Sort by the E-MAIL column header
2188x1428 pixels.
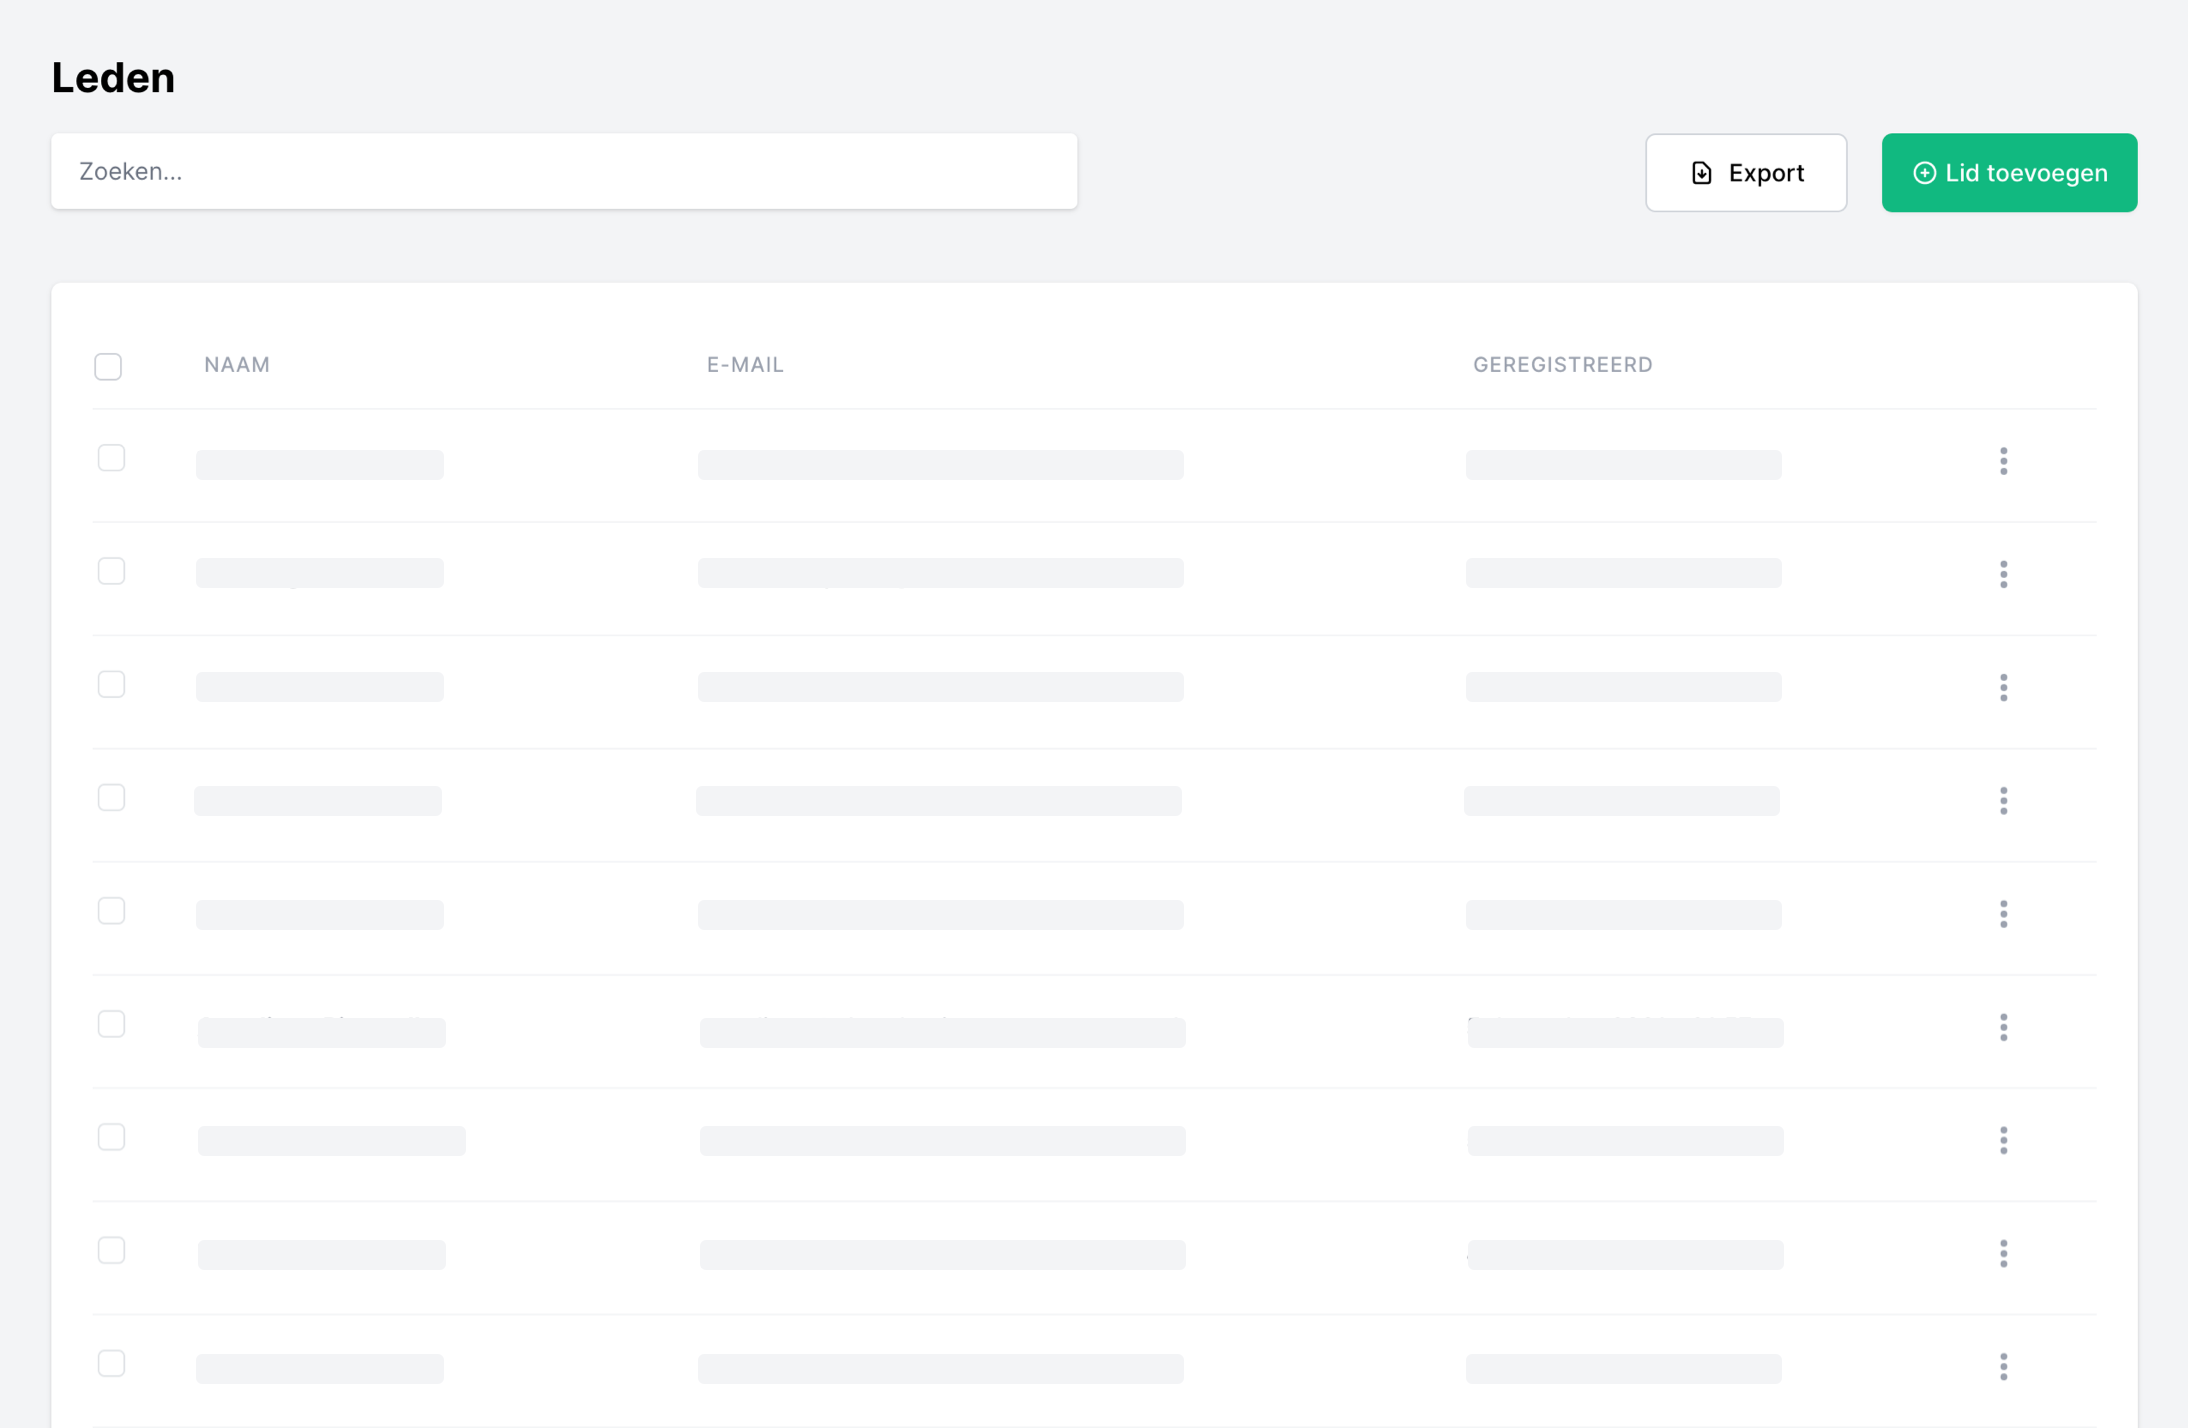[x=745, y=365]
